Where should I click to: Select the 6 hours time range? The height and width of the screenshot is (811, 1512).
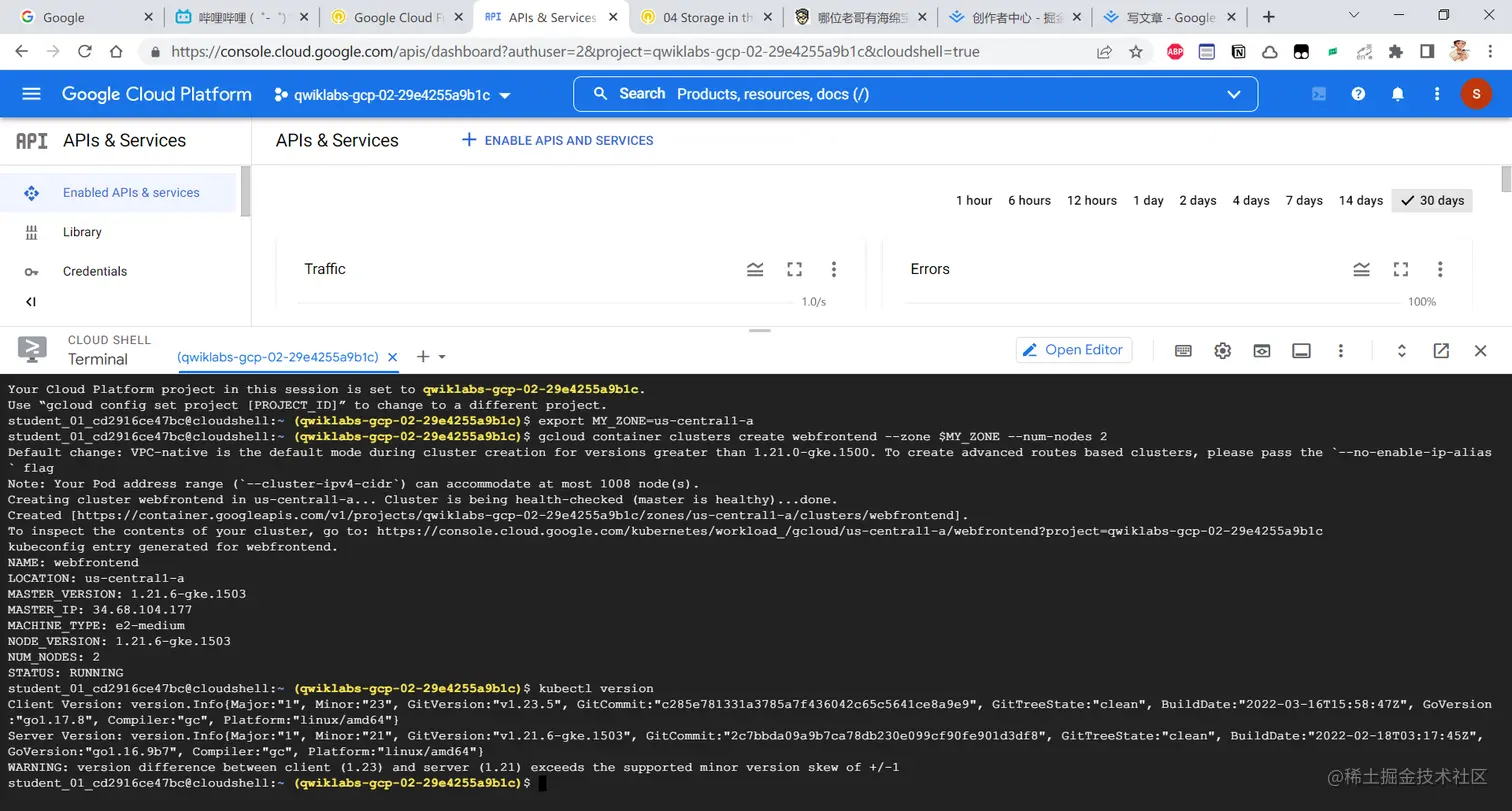pos(1029,201)
